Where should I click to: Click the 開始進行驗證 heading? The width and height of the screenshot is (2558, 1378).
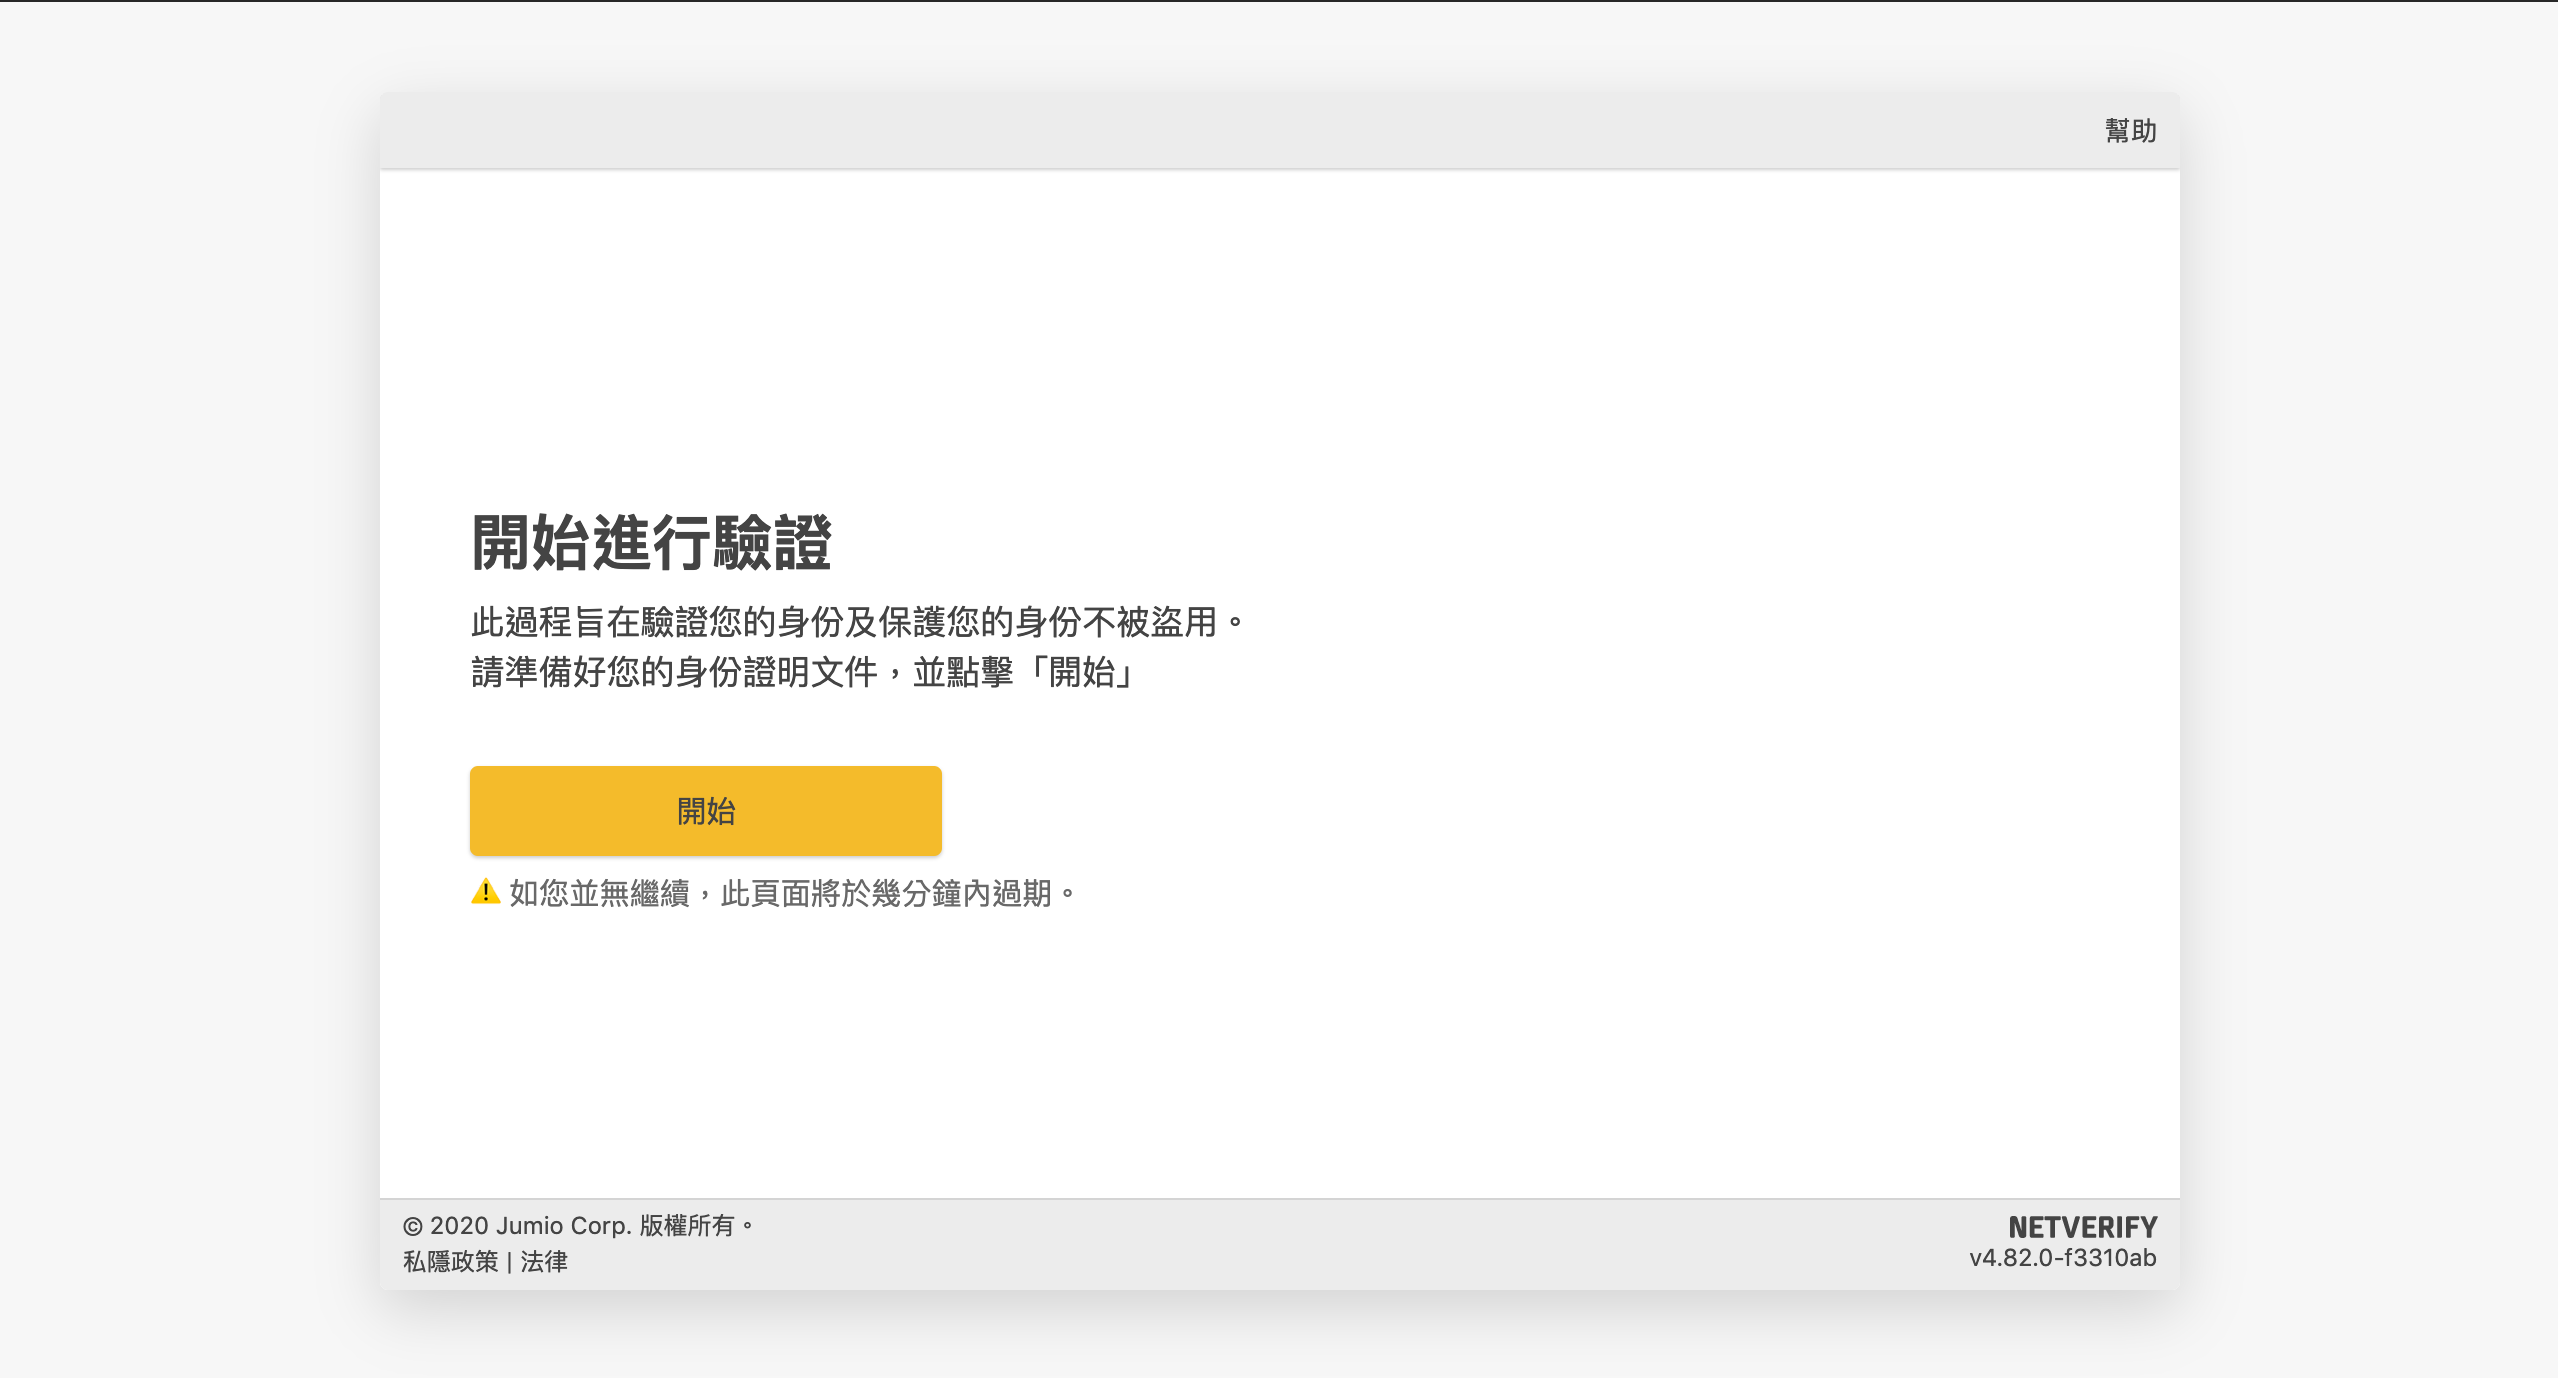click(651, 543)
